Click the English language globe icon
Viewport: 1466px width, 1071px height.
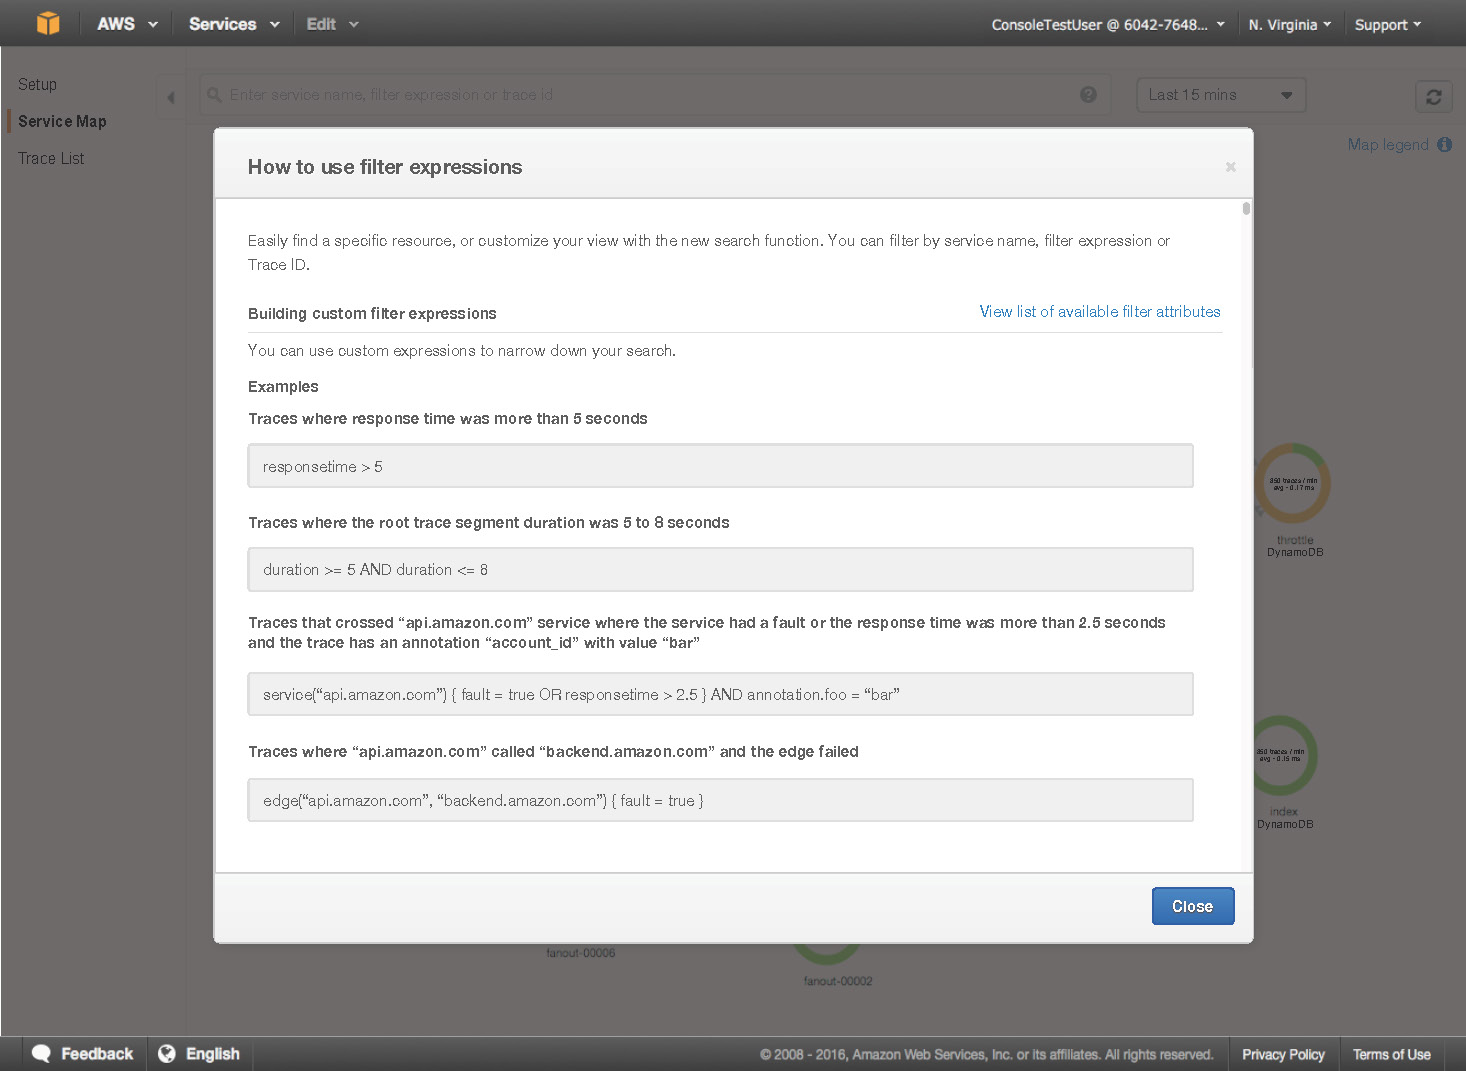point(166,1053)
